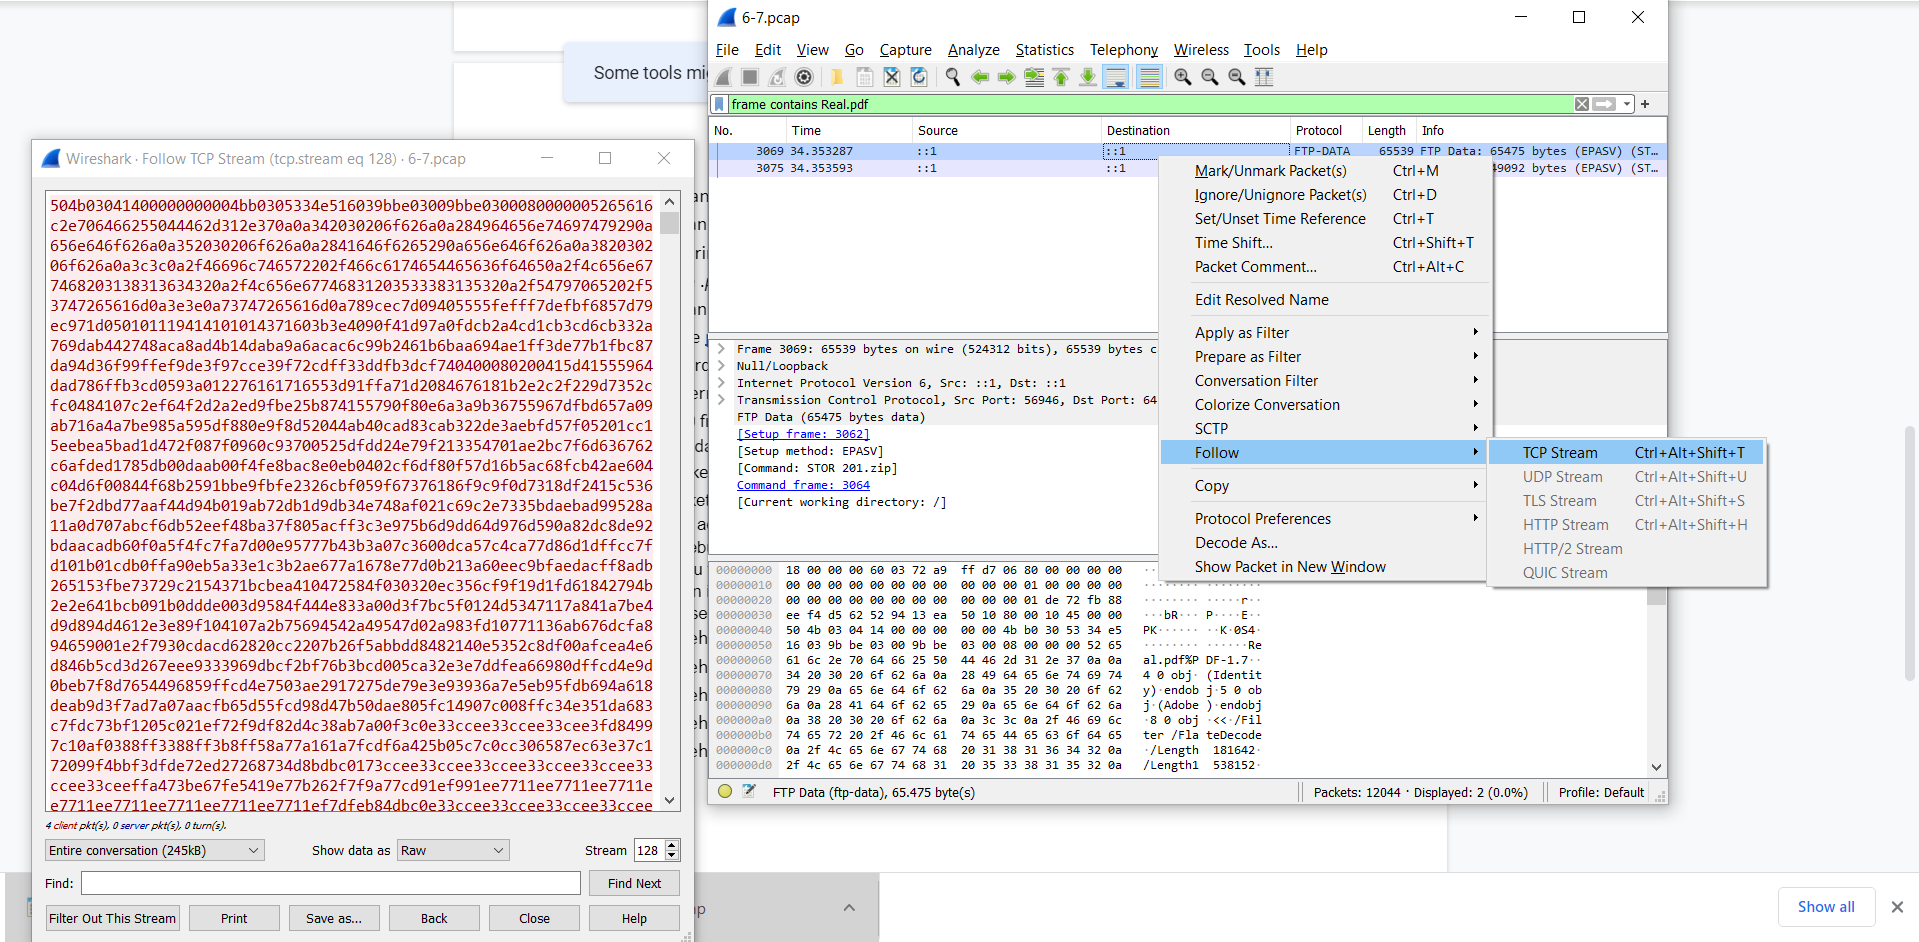Increase stream number with up arrow
Screen dimensions: 1919x942
(672, 845)
